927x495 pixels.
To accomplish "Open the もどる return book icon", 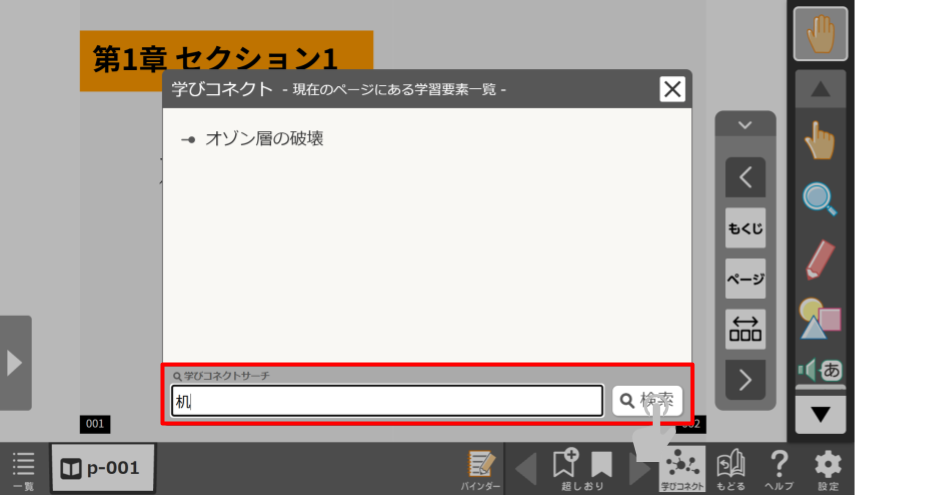I will click(x=731, y=468).
